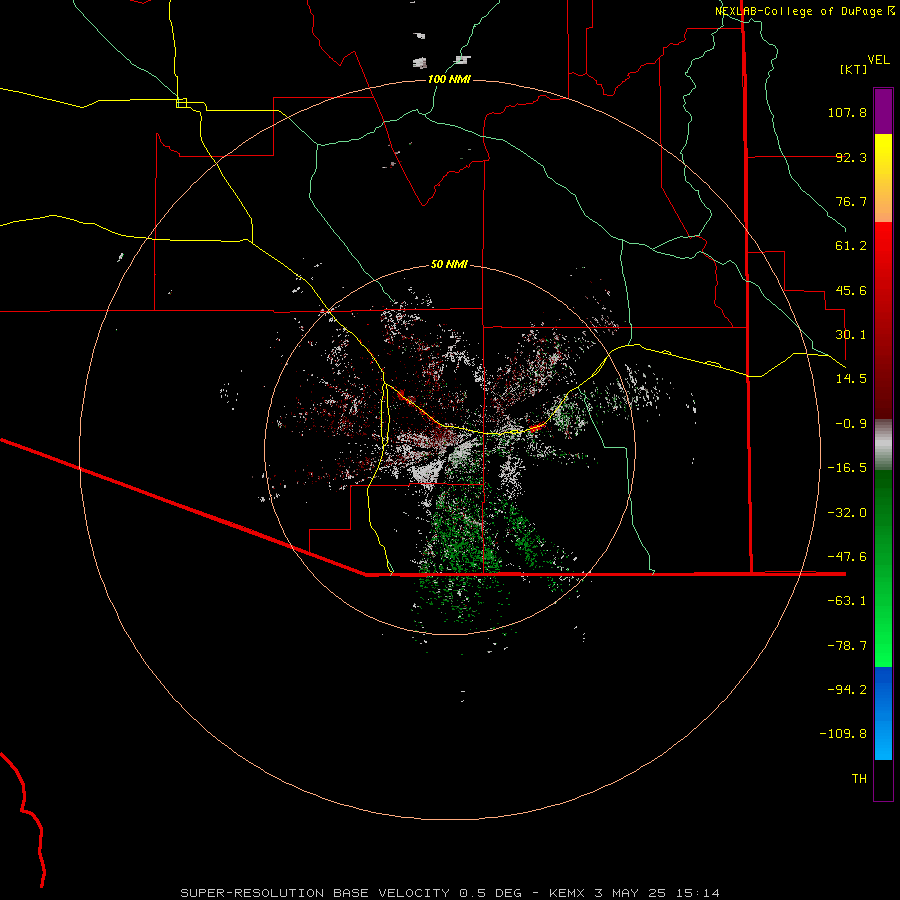Screen dimensions: 900x900
Task: Click the 45.6 legend value
Action: [x=851, y=290]
